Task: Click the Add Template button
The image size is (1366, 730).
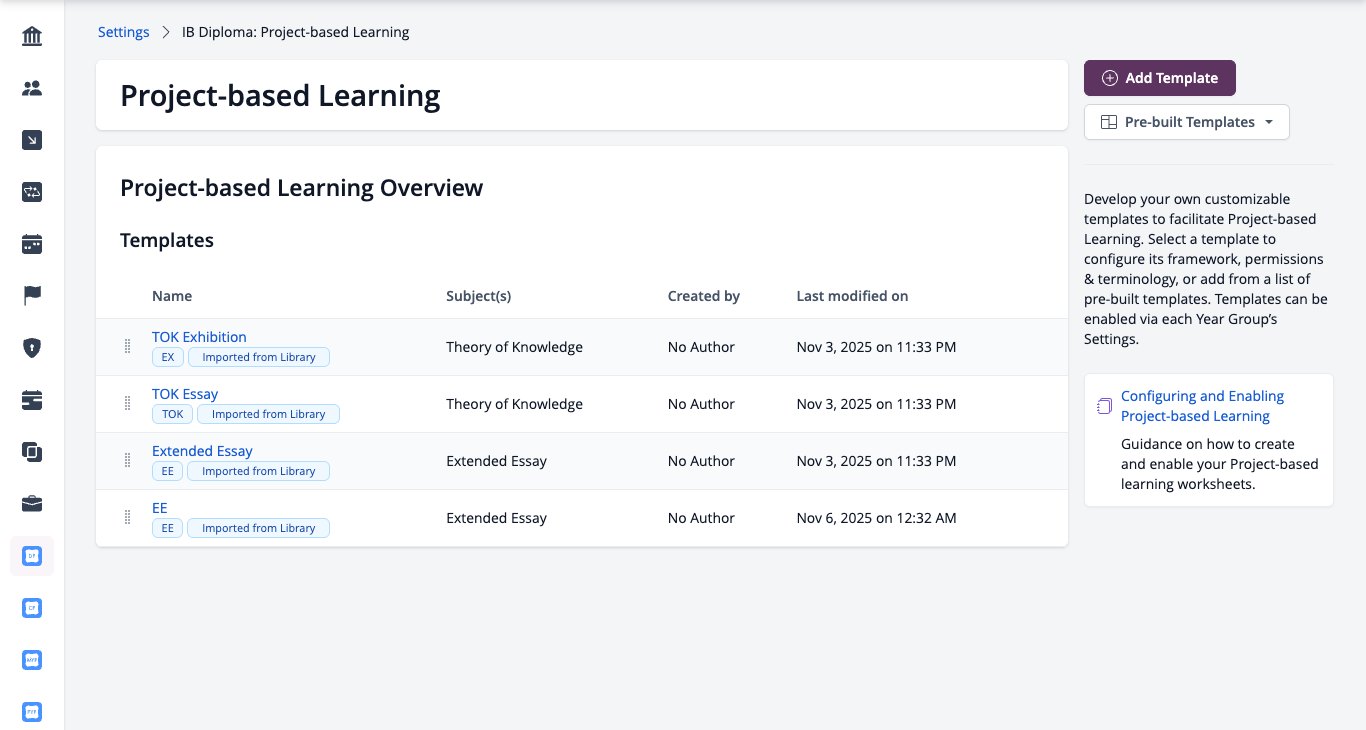Action: click(1160, 78)
